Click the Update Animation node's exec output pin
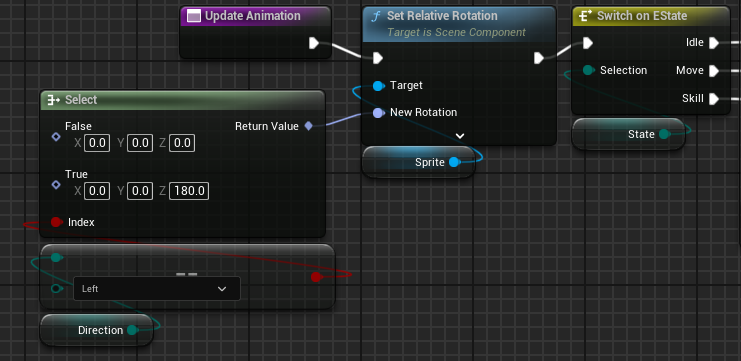 pos(314,43)
